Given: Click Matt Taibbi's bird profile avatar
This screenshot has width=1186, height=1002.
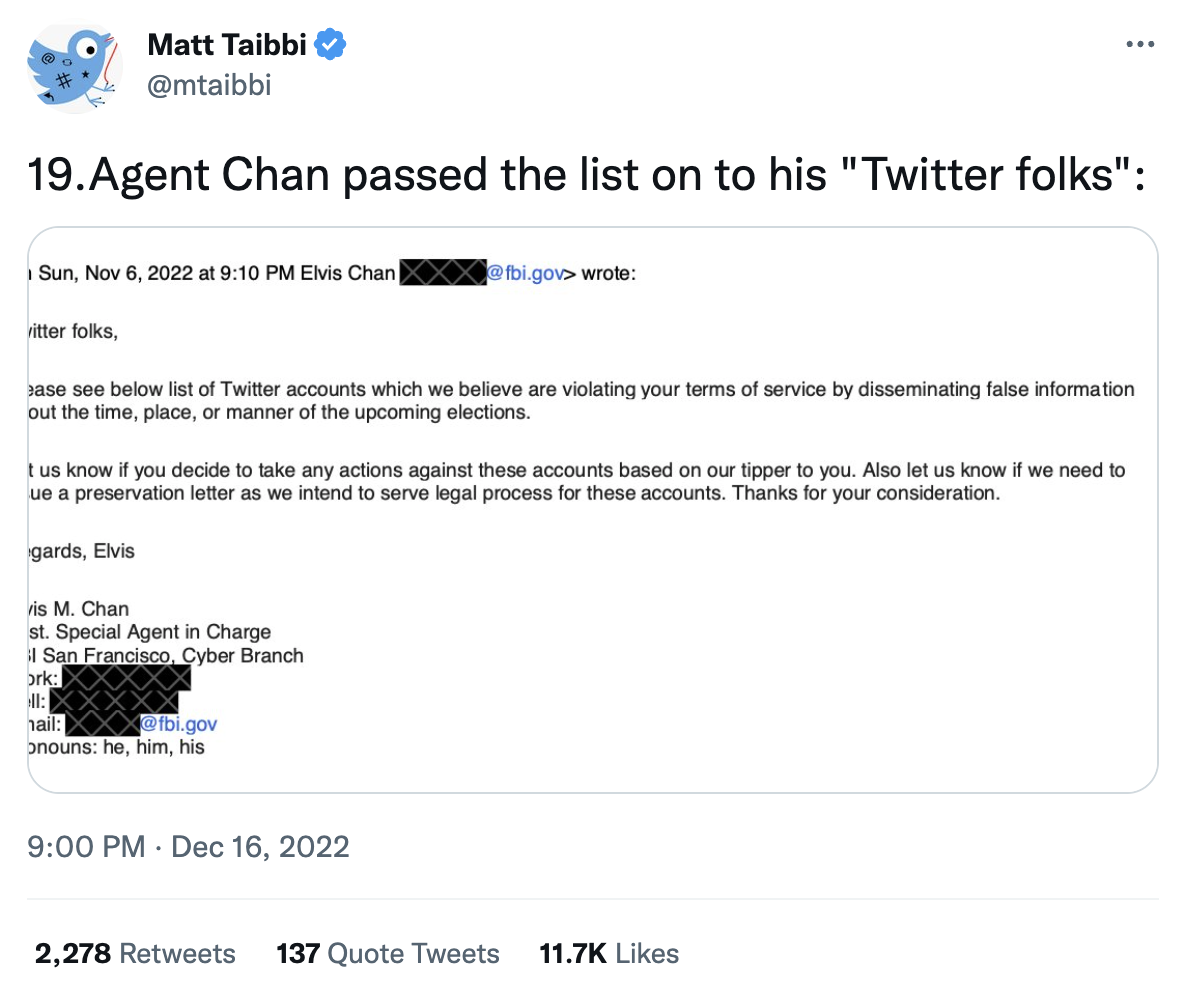Looking at the screenshot, I should pos(75,67).
